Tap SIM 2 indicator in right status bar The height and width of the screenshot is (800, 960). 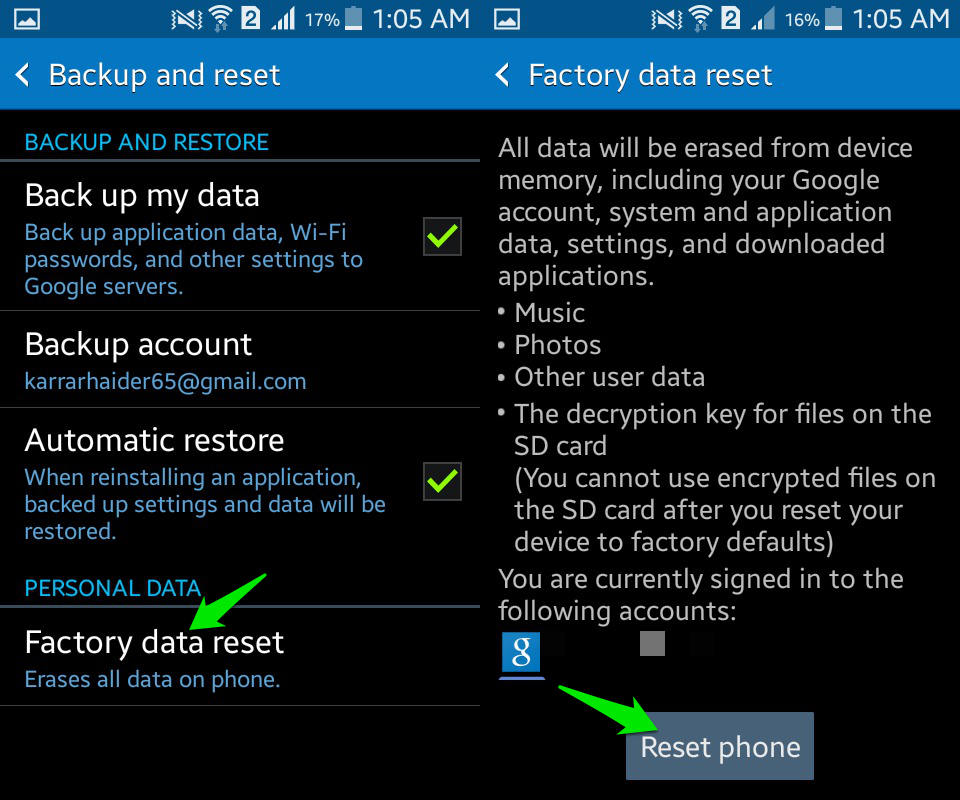coord(731,19)
